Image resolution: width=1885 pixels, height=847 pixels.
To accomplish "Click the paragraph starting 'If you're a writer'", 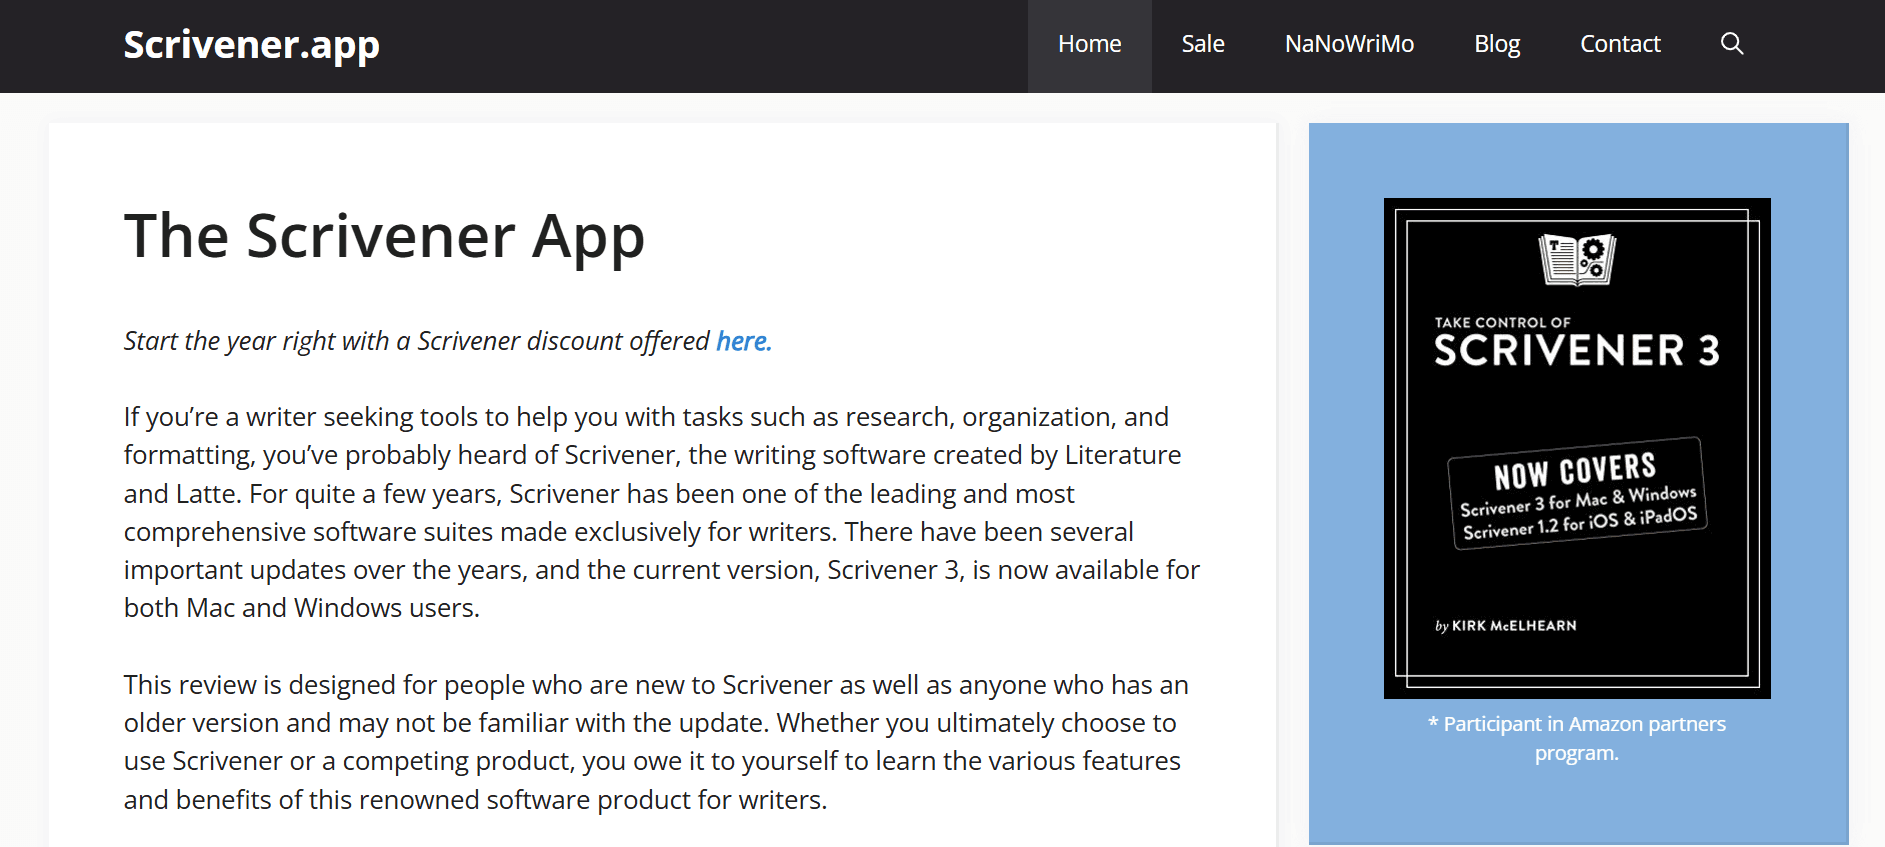I will 662,512.
